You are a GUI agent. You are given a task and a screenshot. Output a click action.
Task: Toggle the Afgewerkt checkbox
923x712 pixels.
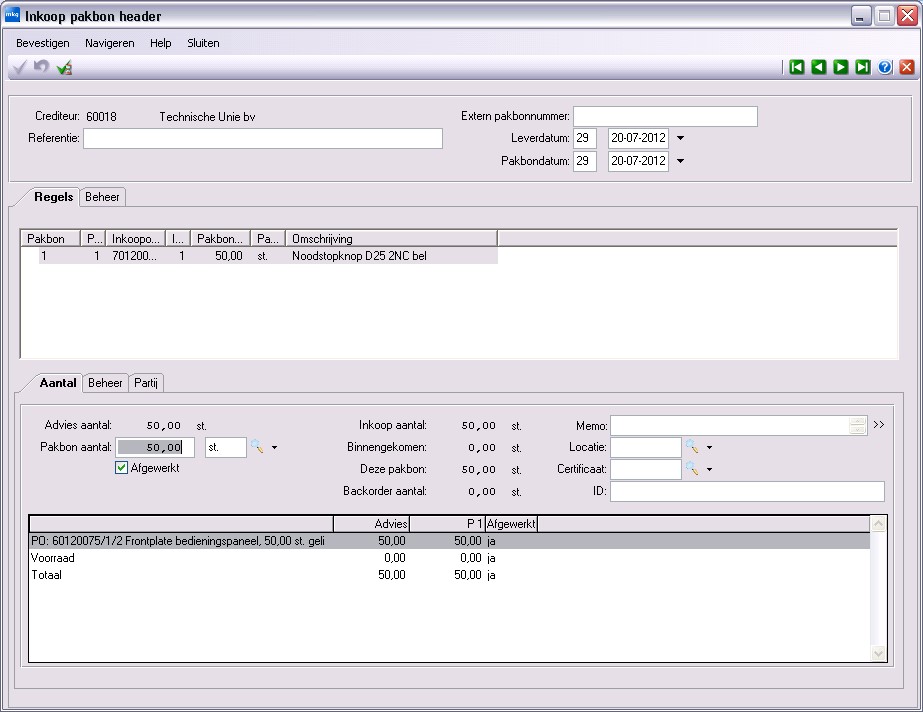pos(121,468)
